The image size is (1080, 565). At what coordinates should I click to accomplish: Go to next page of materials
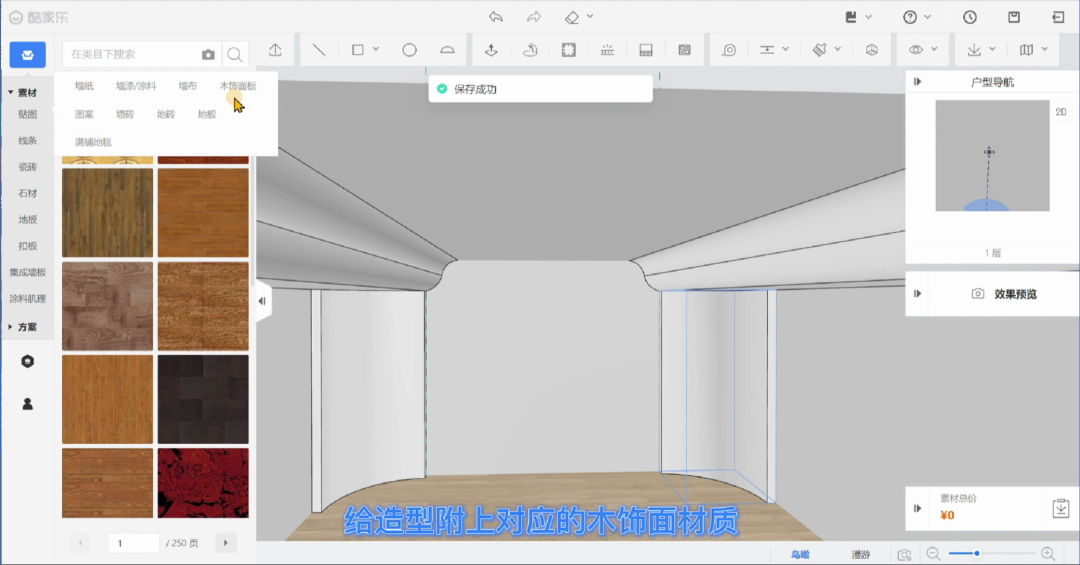coord(226,543)
